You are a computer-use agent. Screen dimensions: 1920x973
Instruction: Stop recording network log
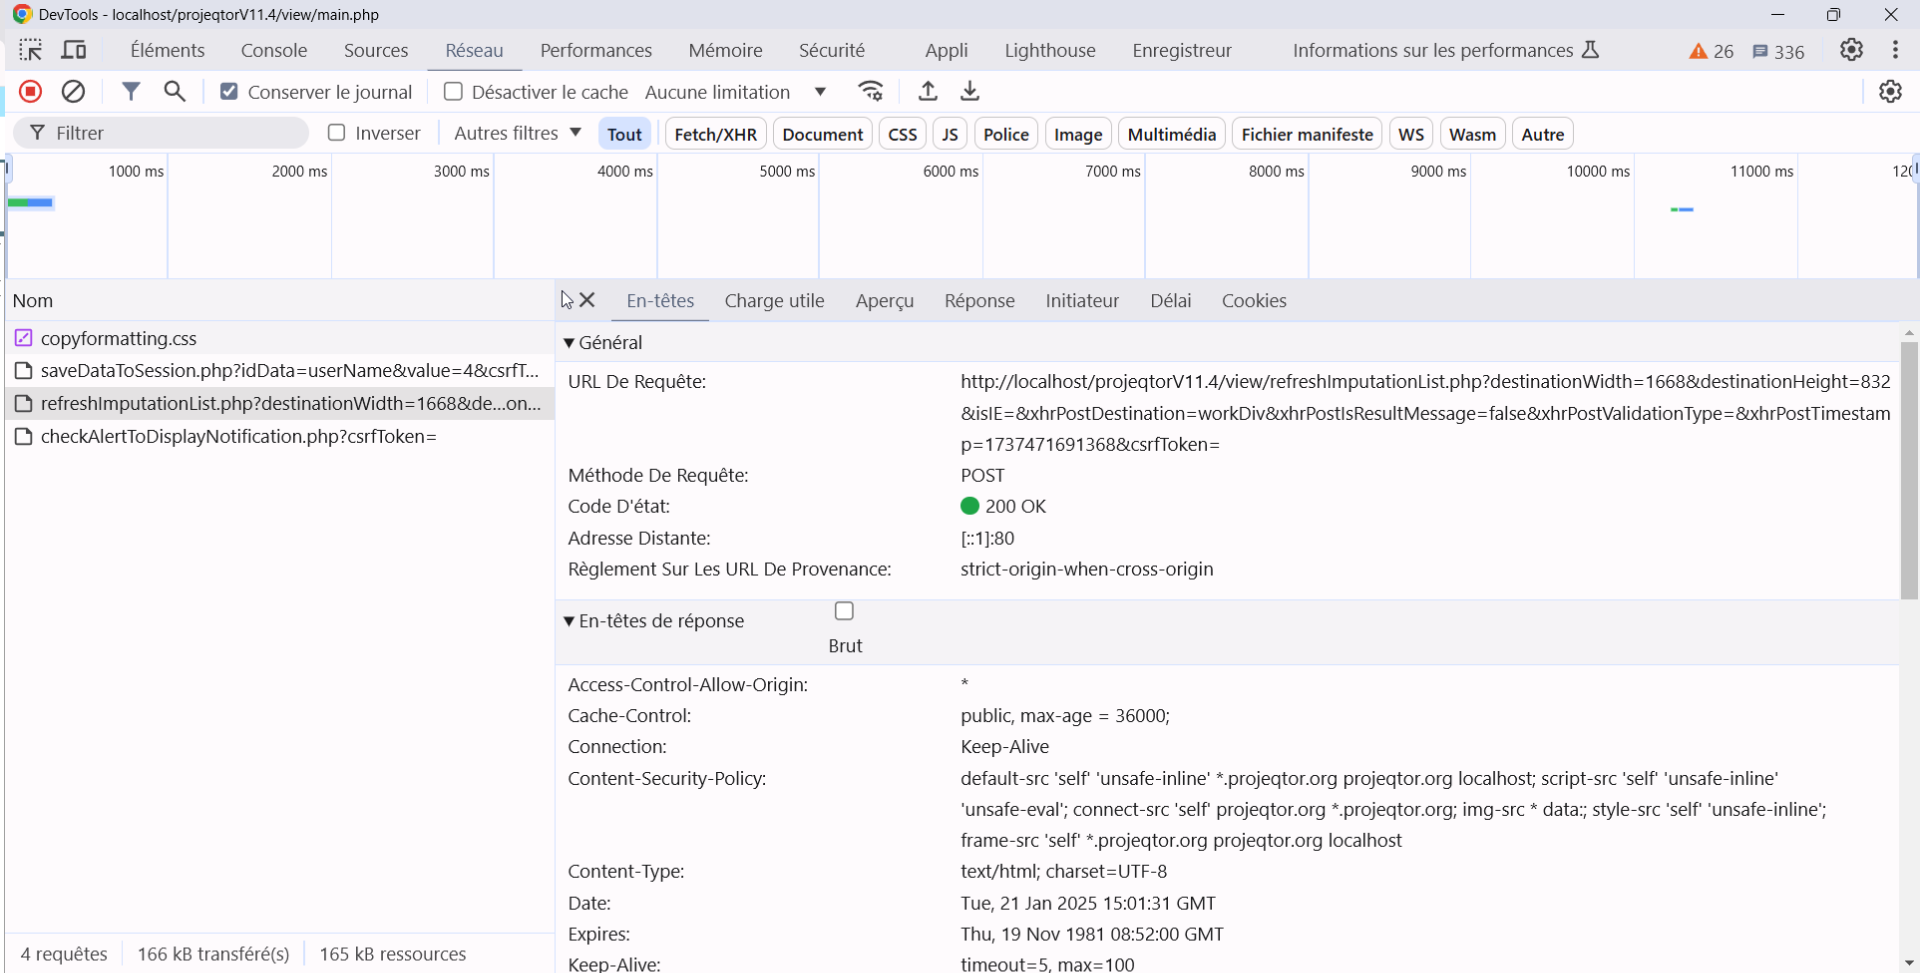pos(31,92)
